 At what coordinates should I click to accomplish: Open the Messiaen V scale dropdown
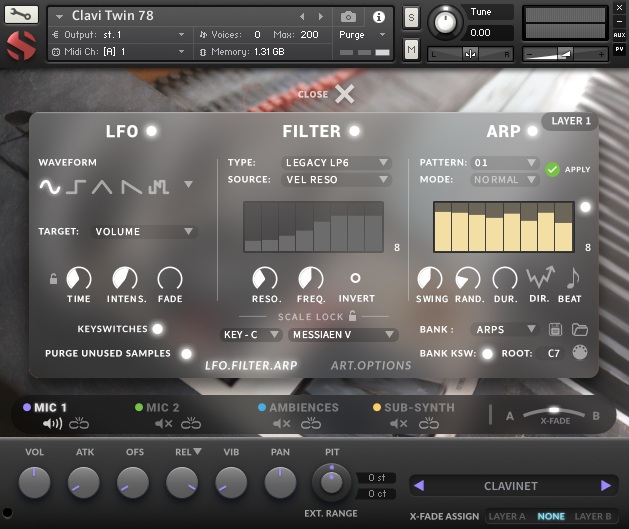point(343,335)
